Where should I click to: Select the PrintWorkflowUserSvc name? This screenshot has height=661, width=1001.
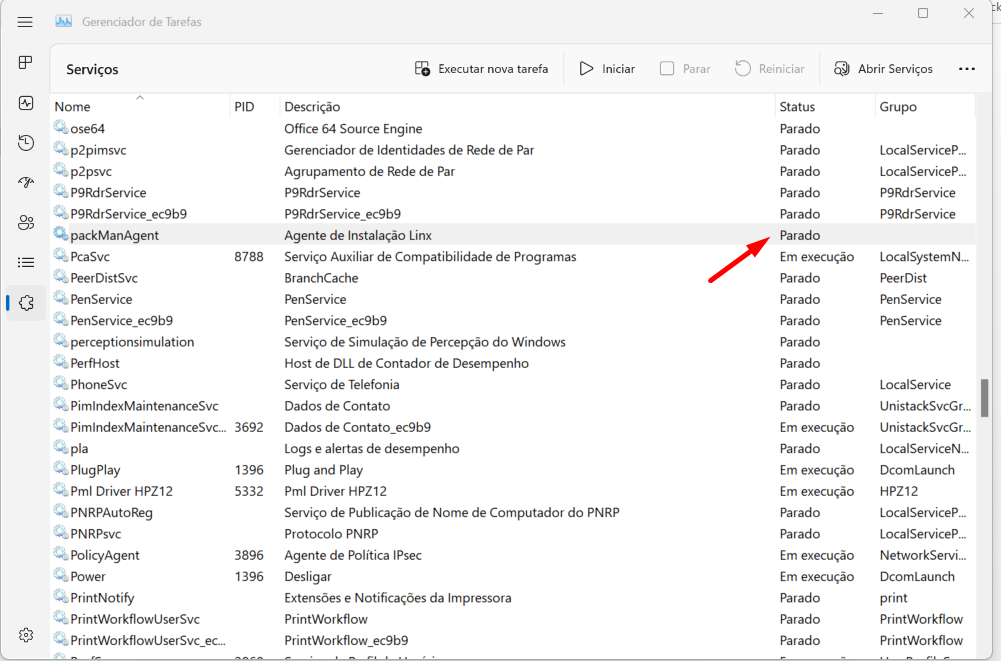(135, 619)
